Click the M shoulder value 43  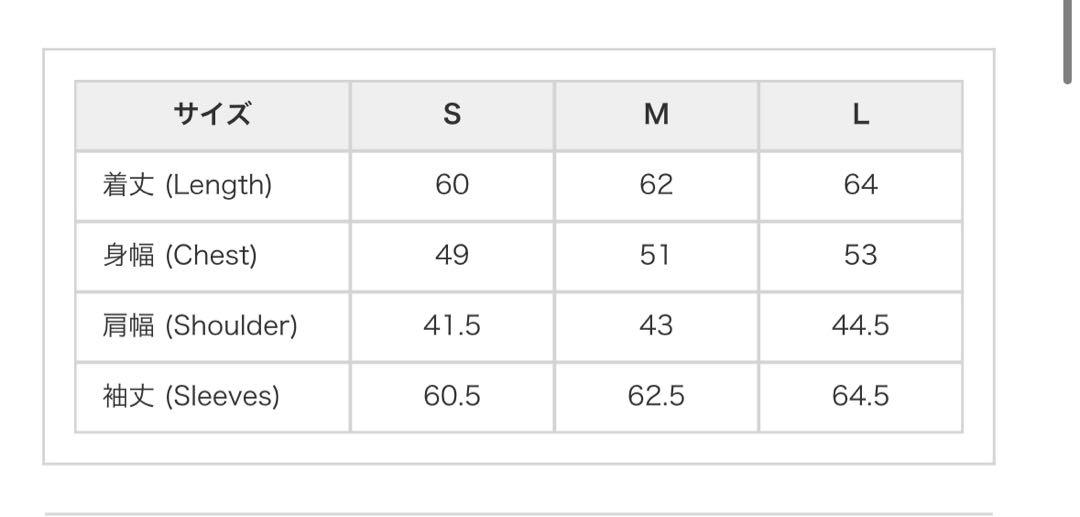coord(656,326)
